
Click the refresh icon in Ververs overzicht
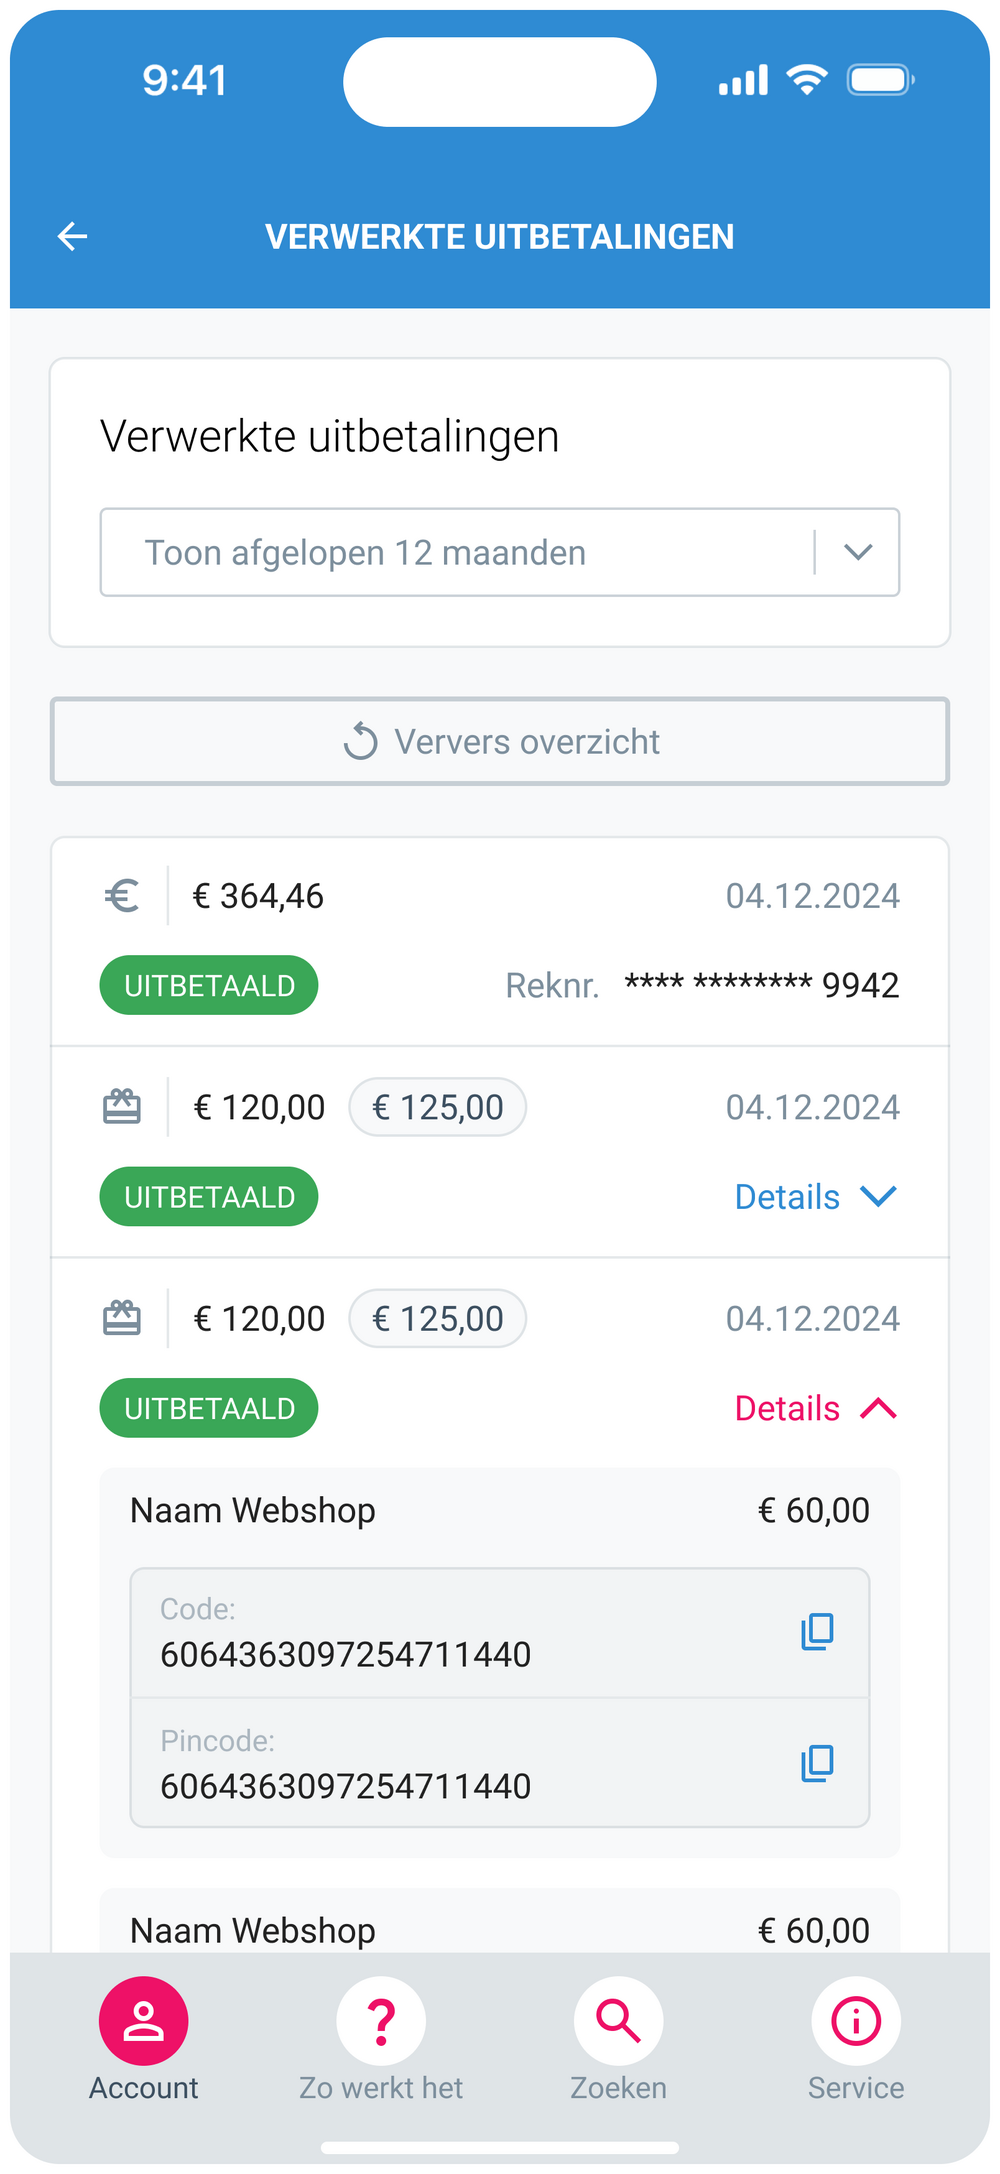pyautogui.click(x=361, y=741)
